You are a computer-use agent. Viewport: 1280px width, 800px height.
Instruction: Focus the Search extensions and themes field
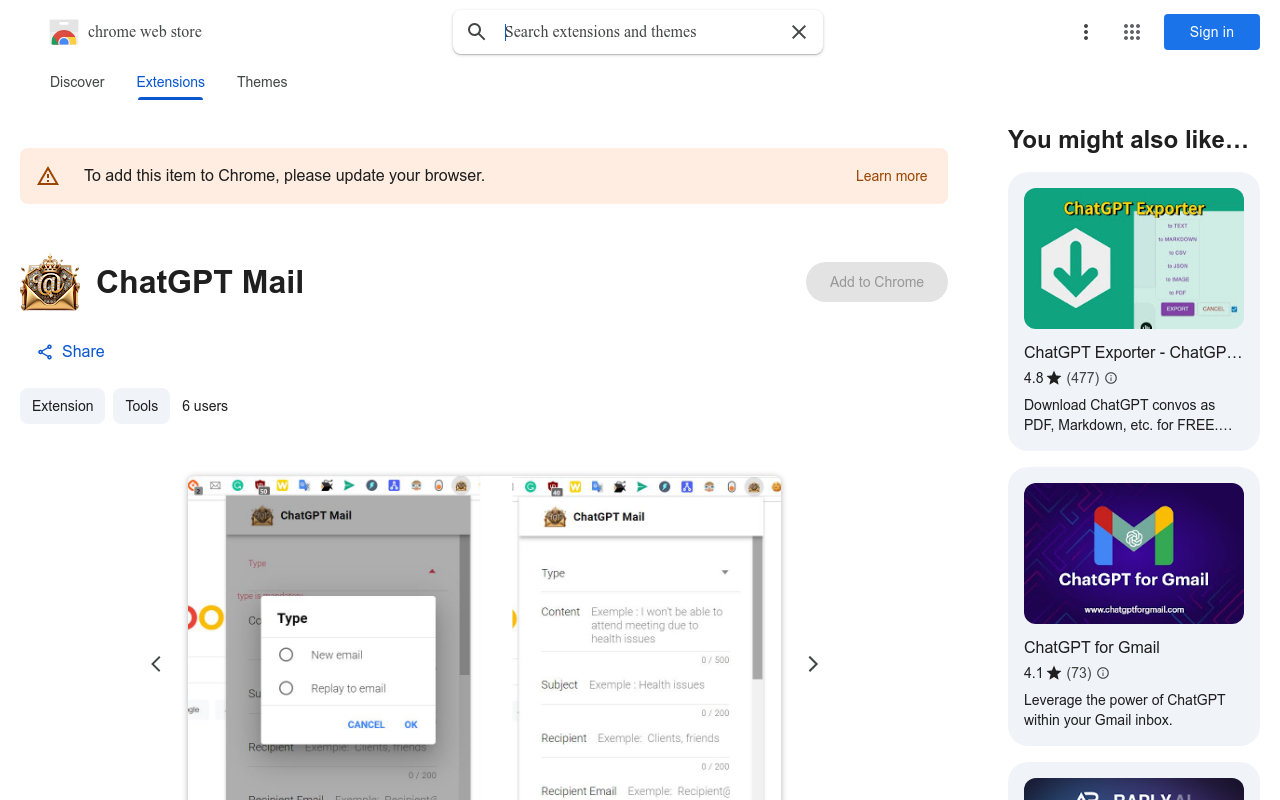point(640,32)
